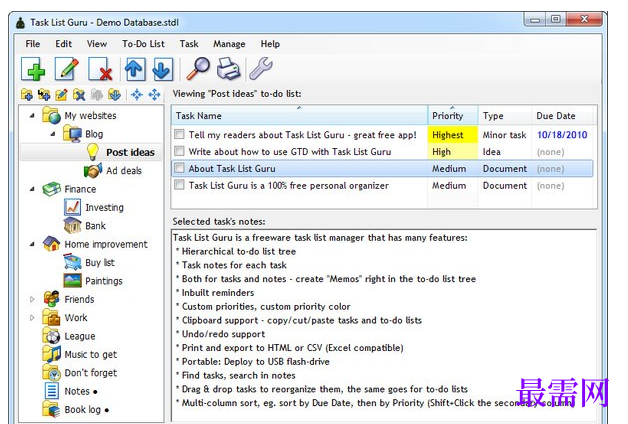Viewport: 628px width, 424px height.
Task: Open the Edit menu
Action: pyautogui.click(x=64, y=44)
